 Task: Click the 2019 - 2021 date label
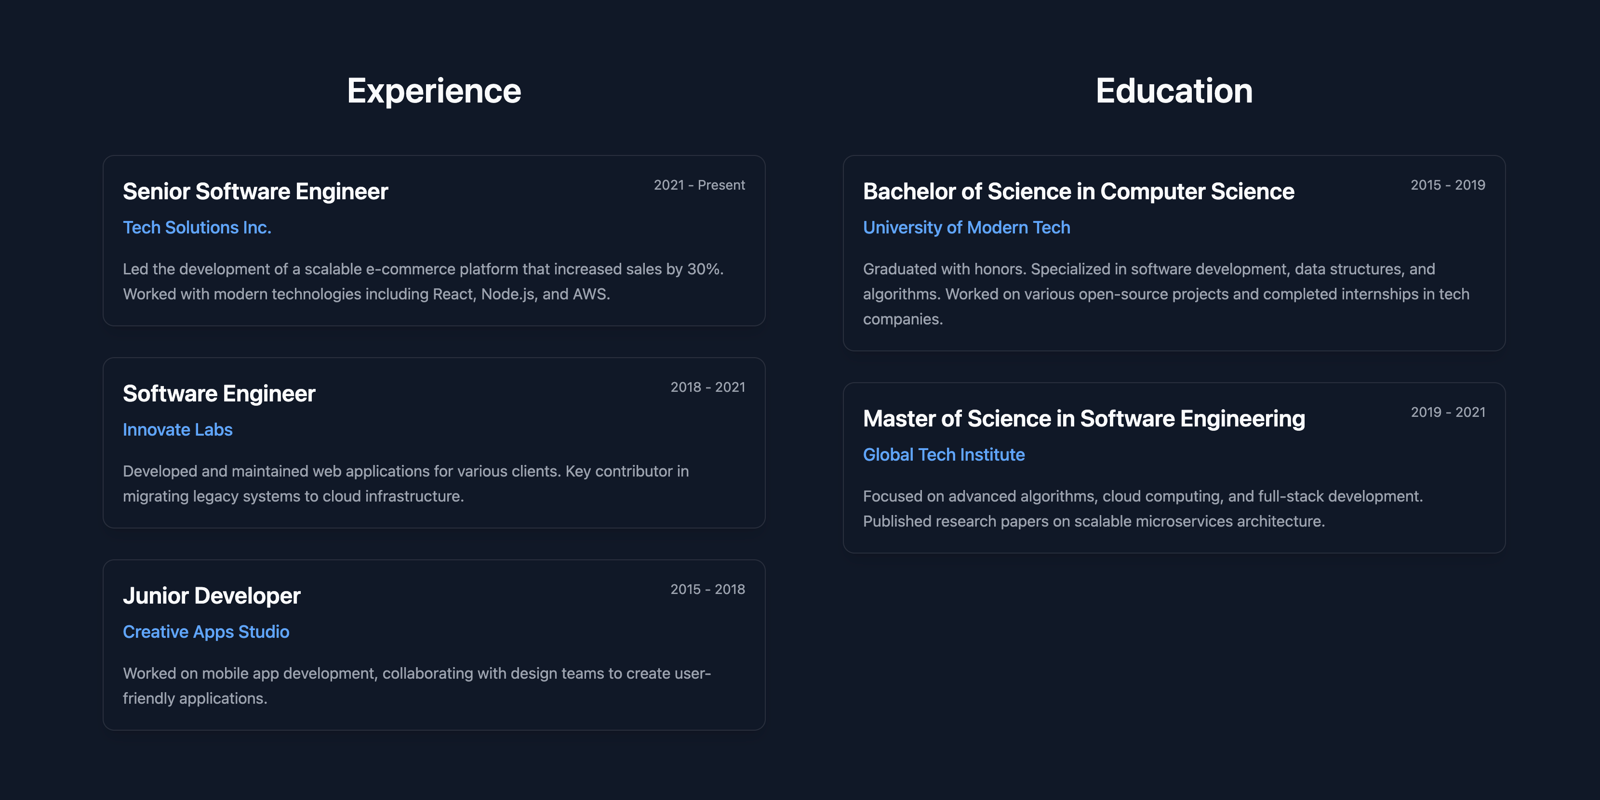coord(1448,412)
